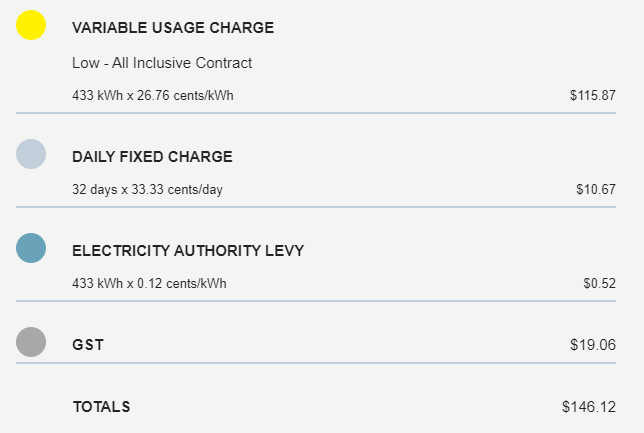
Task: Click the grey GST circle
Action: click(31, 342)
